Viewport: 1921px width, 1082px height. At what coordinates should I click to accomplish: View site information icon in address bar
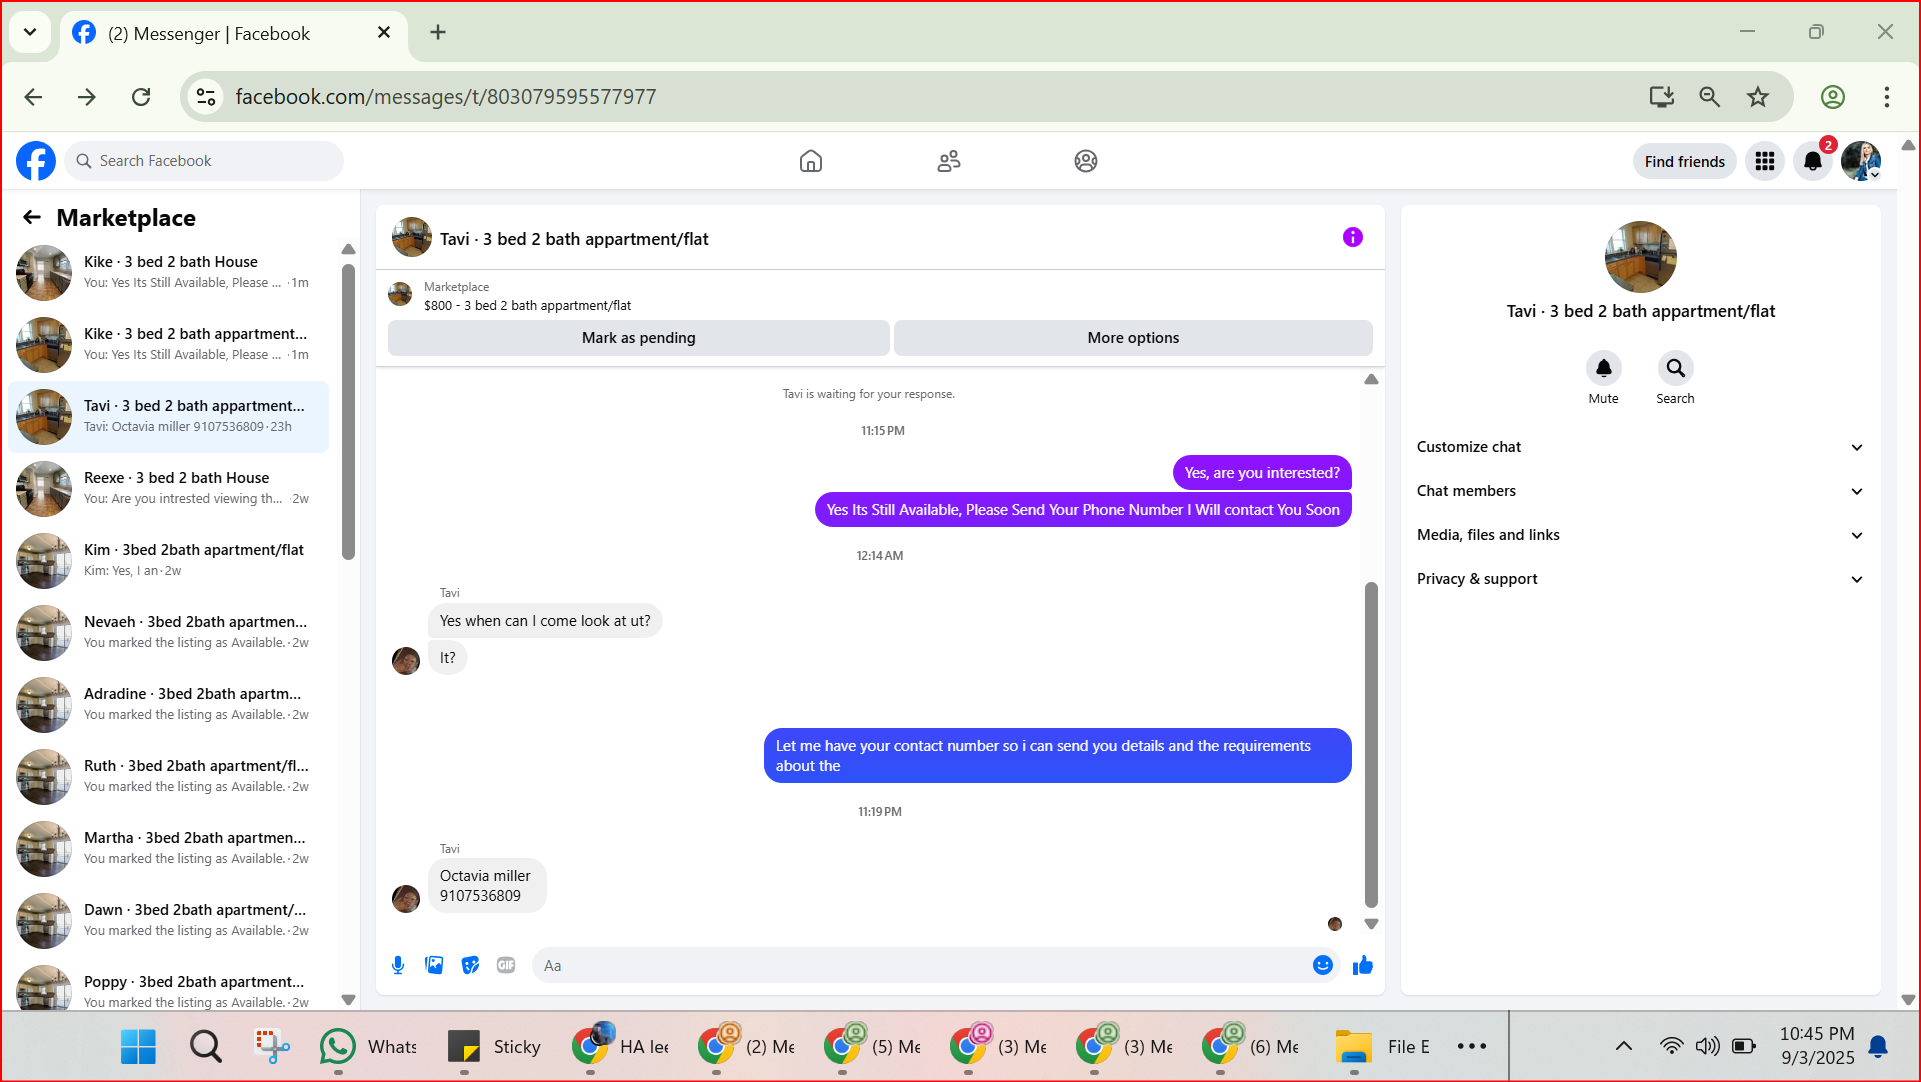pyautogui.click(x=206, y=97)
